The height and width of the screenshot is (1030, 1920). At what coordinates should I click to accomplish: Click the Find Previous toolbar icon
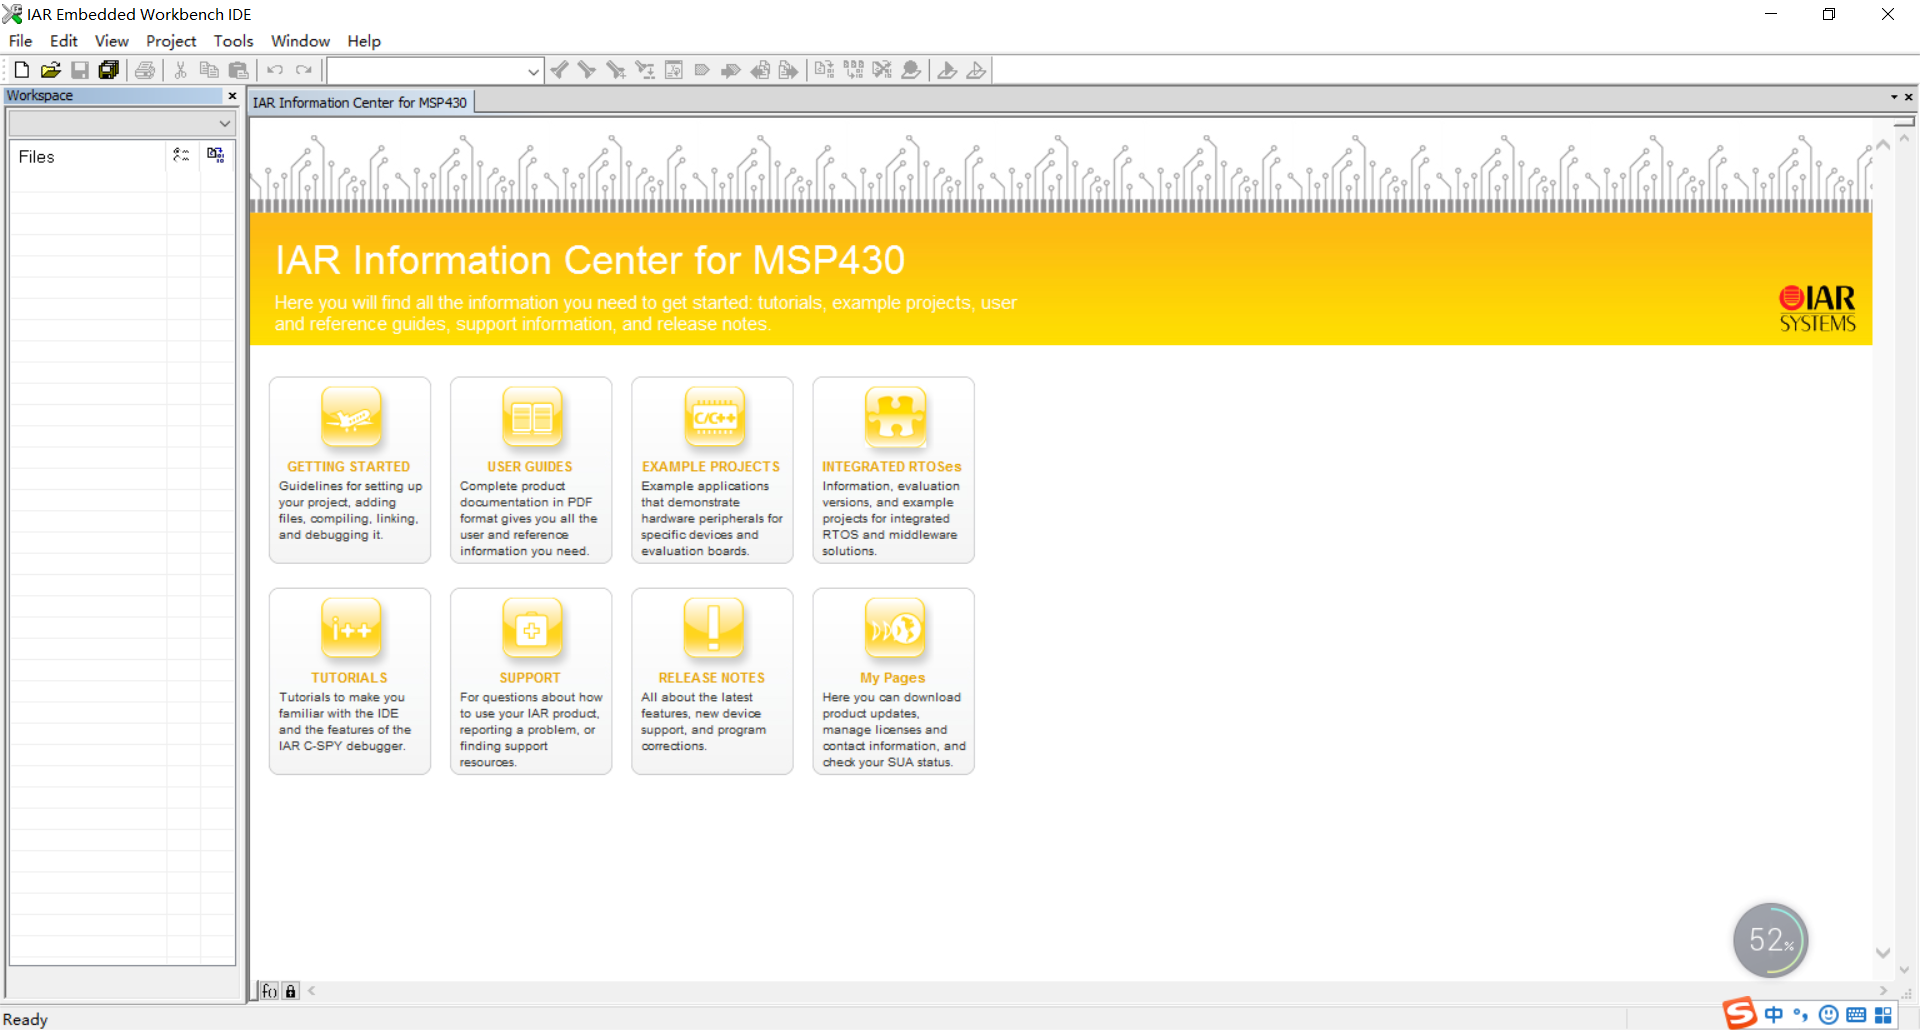click(559, 70)
